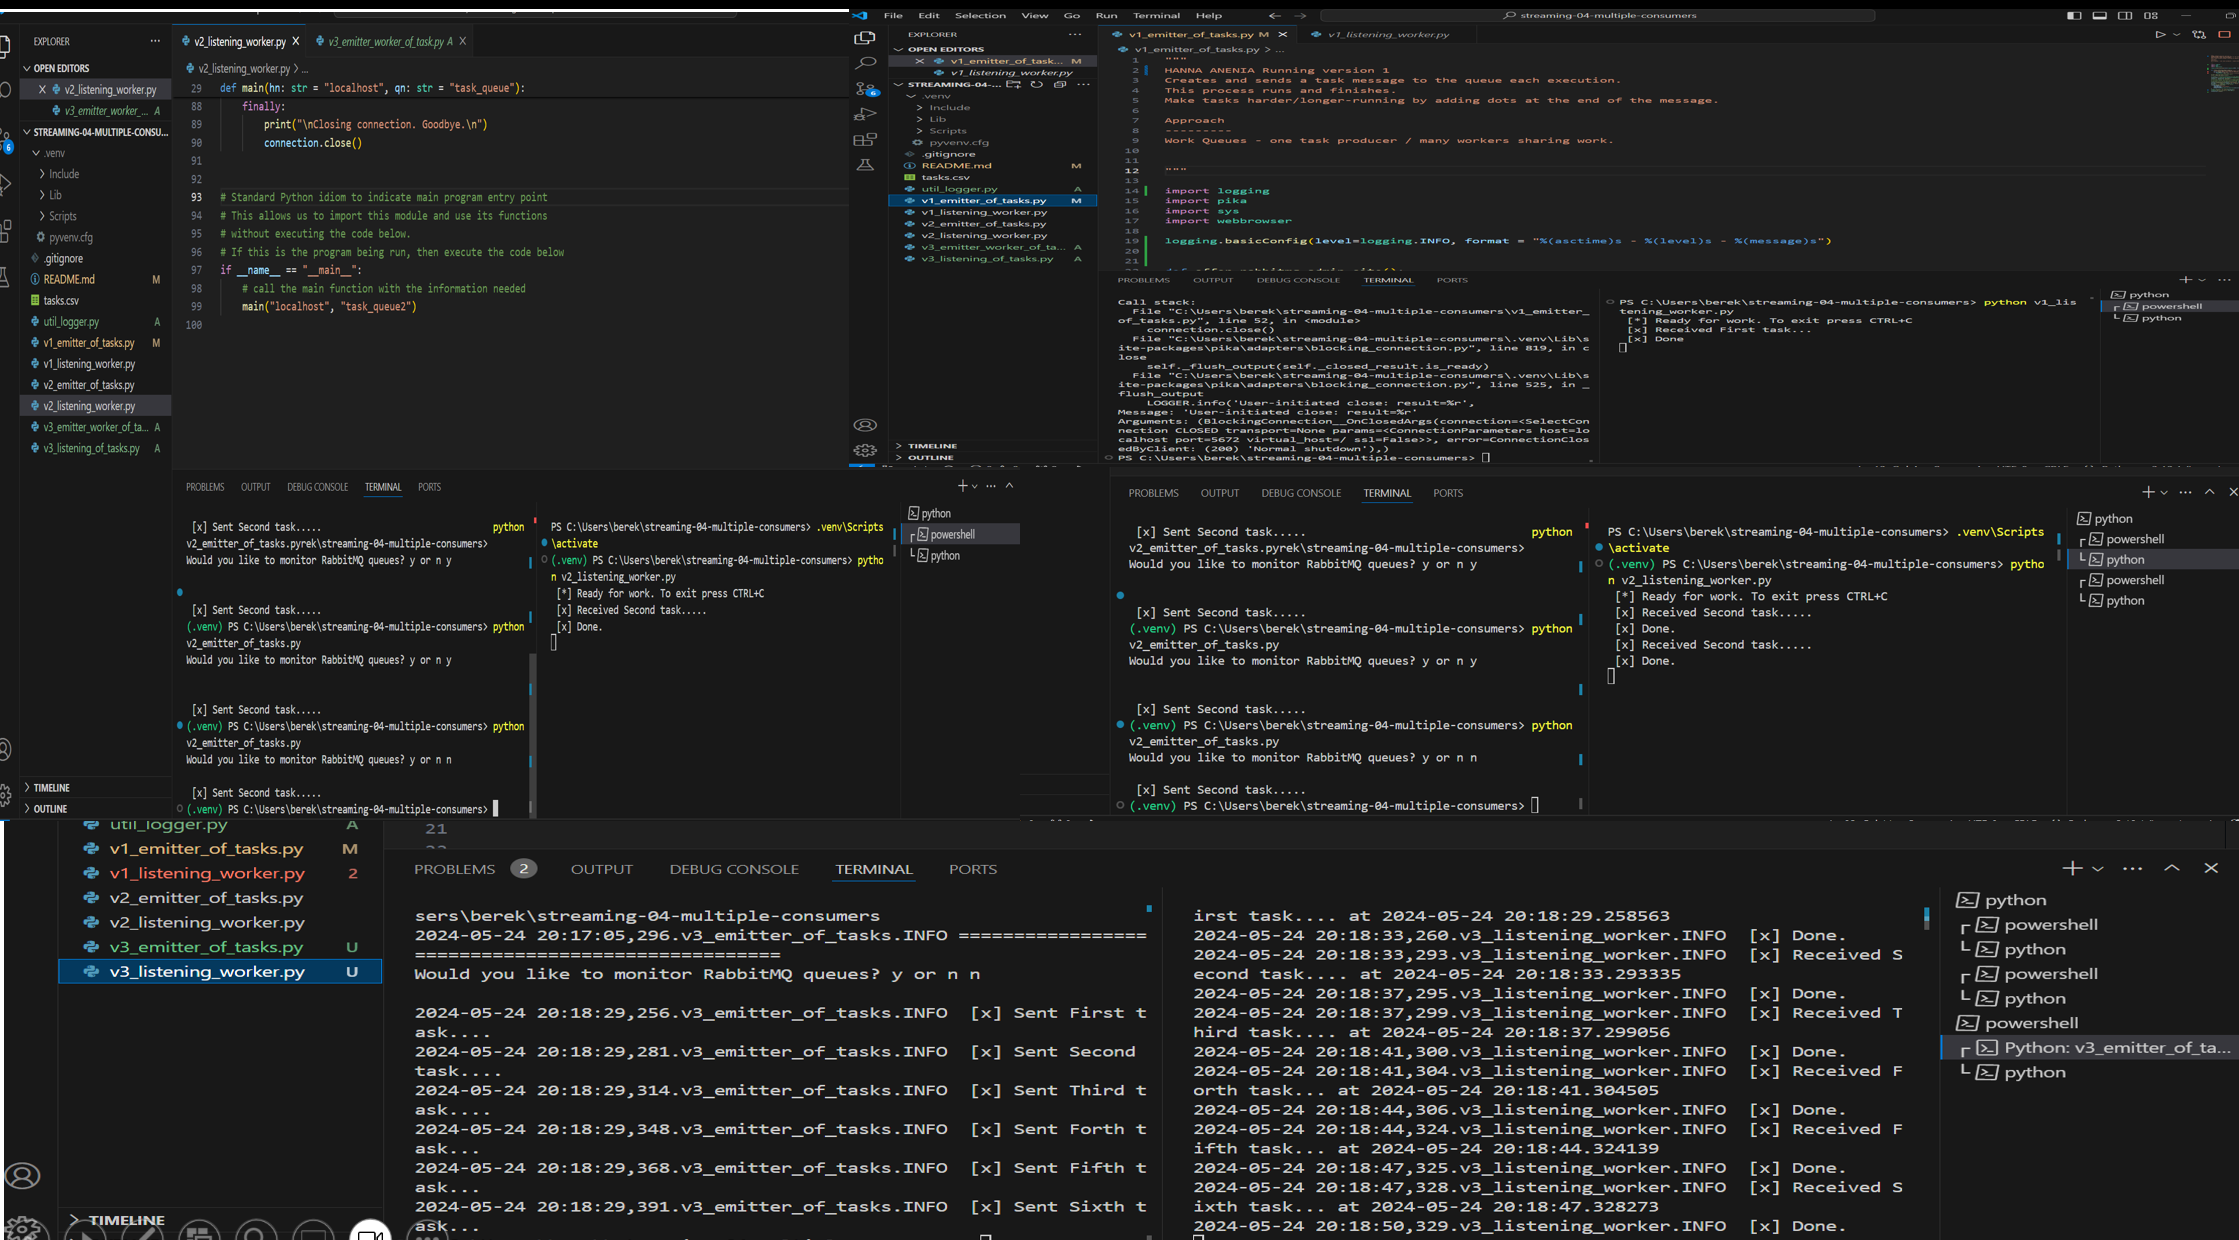Open Source Control view with badge 6
This screenshot has height=1240, width=2239.
click(x=866, y=89)
